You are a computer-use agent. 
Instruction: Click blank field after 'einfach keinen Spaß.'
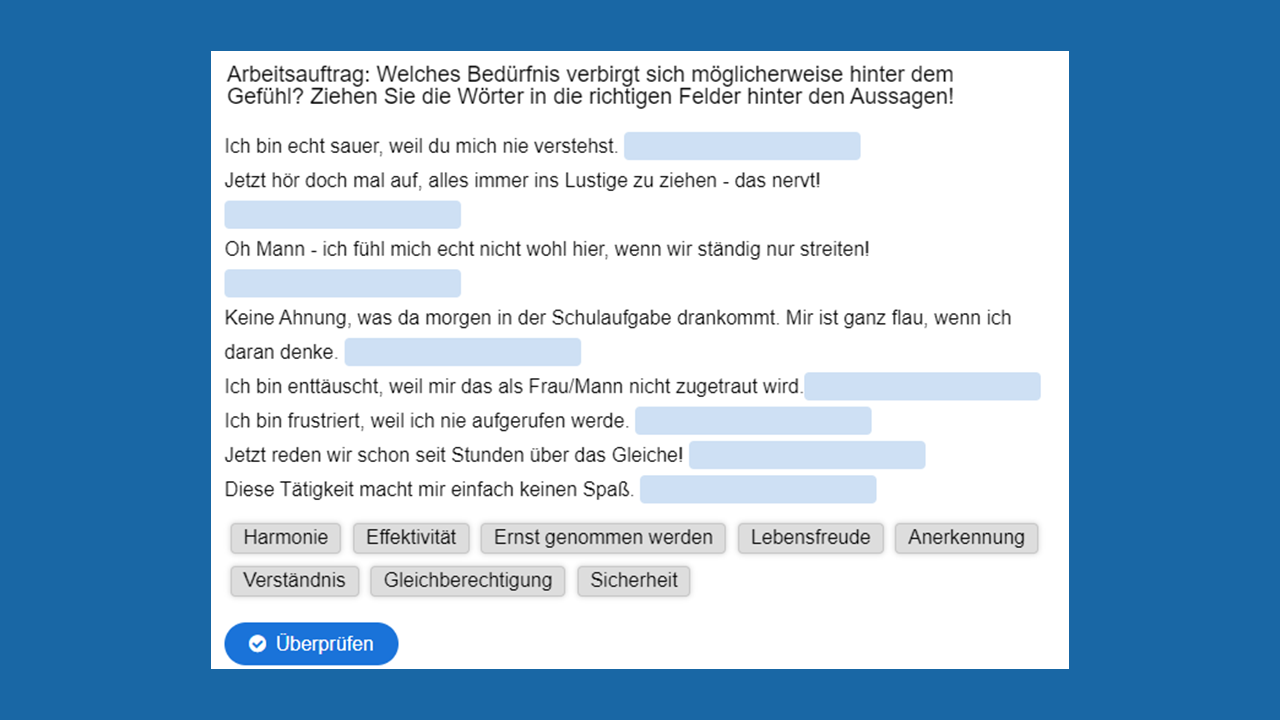click(758, 490)
